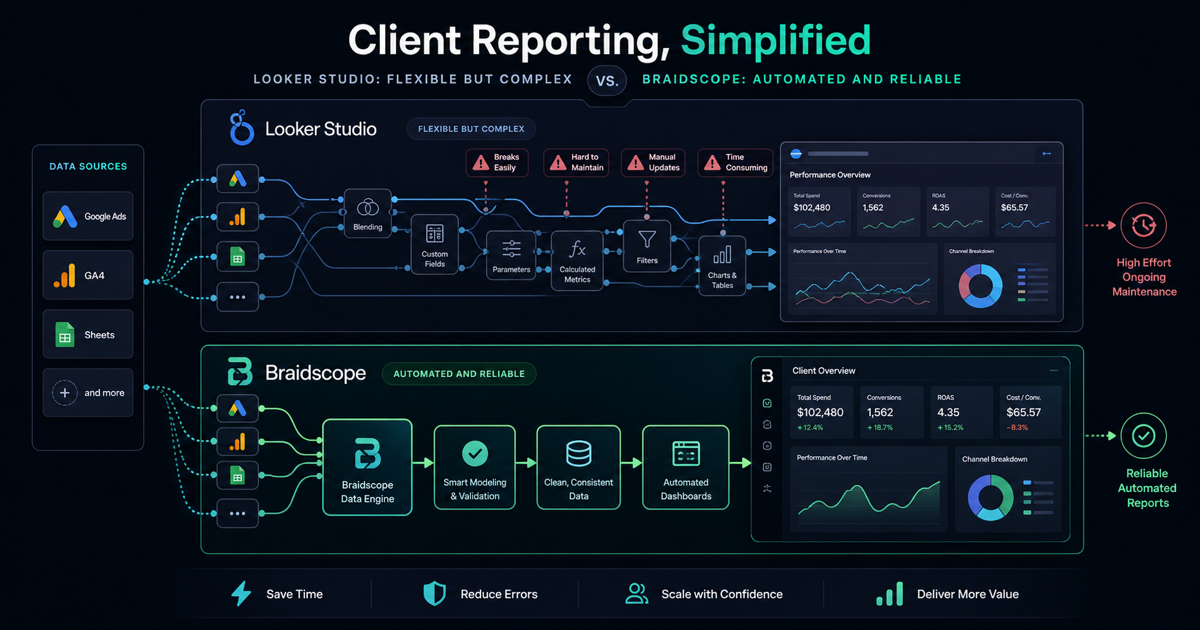
Task: Click the 'Automated and reliable' pill badge
Action: (x=459, y=374)
